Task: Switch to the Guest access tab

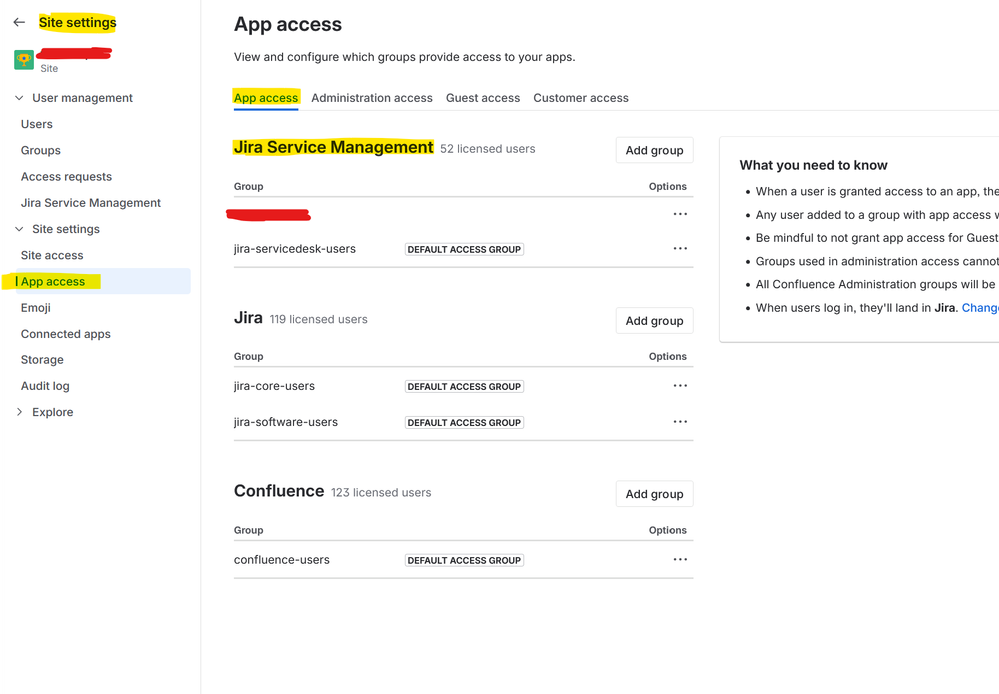Action: pyautogui.click(x=482, y=98)
